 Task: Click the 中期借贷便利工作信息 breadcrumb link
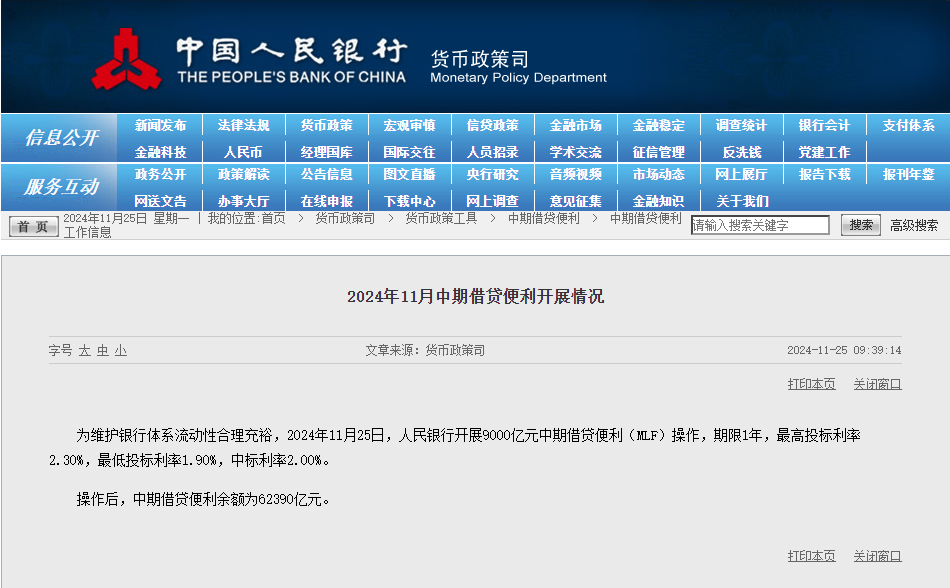coord(645,218)
